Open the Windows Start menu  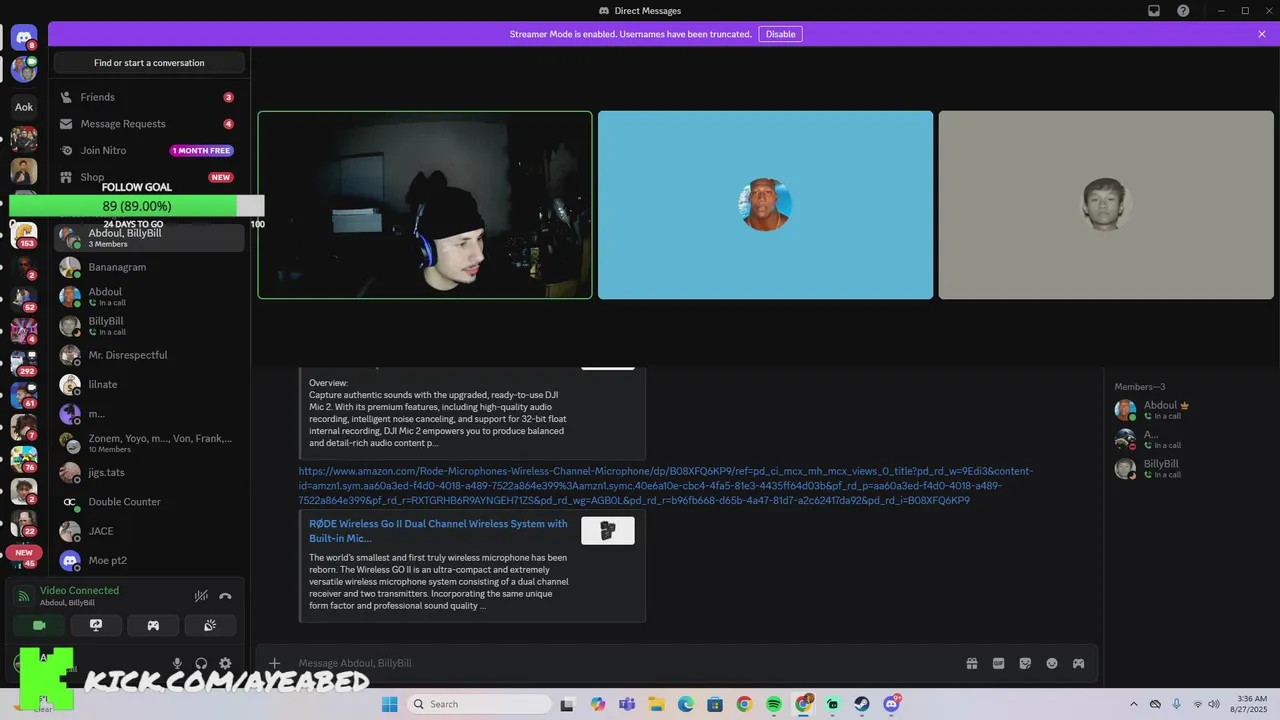(389, 704)
